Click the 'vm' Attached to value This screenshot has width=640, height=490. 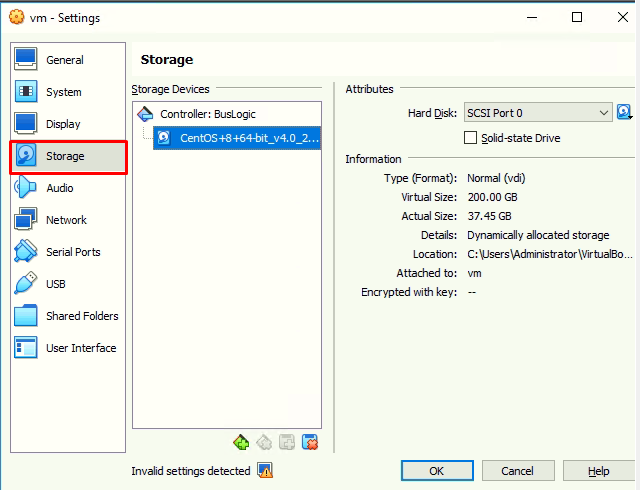pos(474,273)
